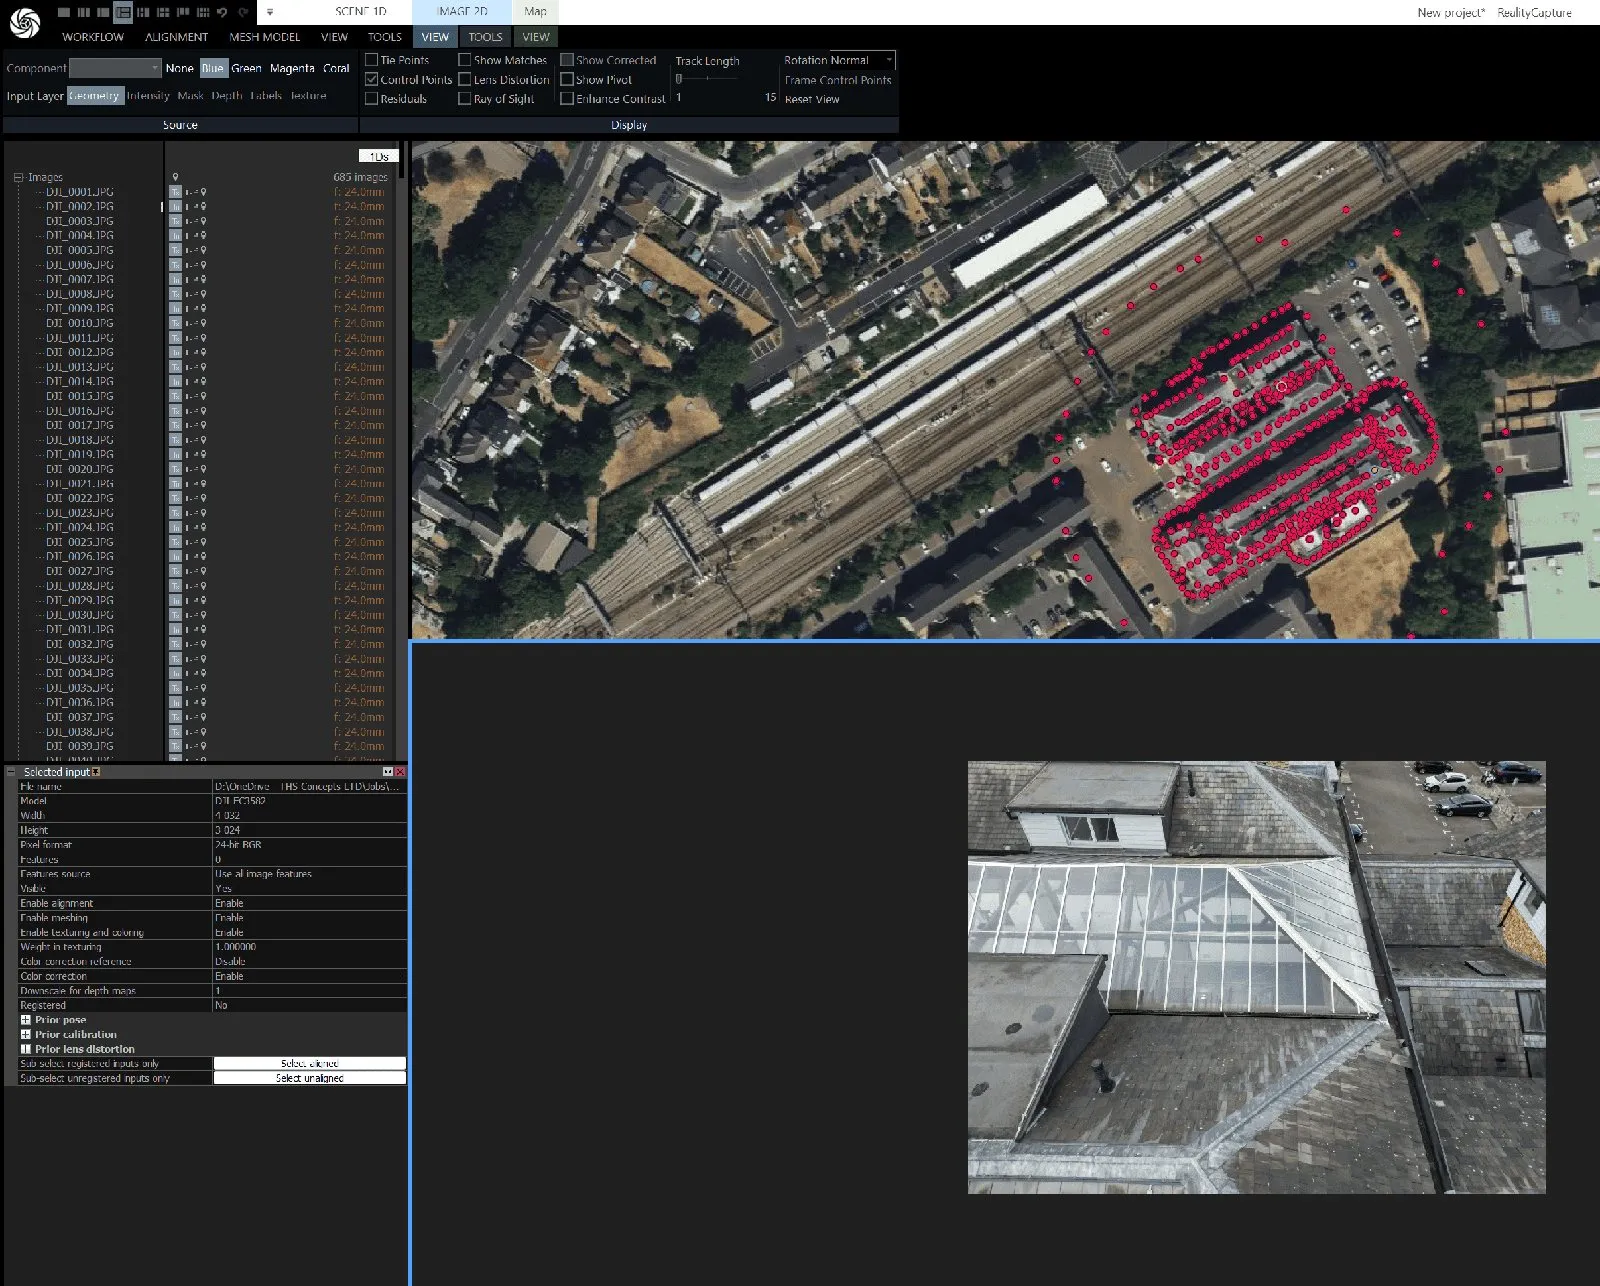Switch to the Map context tab
This screenshot has width=1600, height=1286.
[x=536, y=12]
